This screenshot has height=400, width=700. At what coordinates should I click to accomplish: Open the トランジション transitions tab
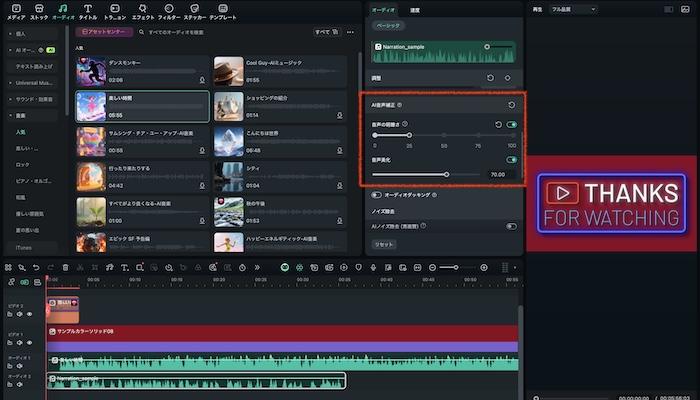pyautogui.click(x=115, y=12)
